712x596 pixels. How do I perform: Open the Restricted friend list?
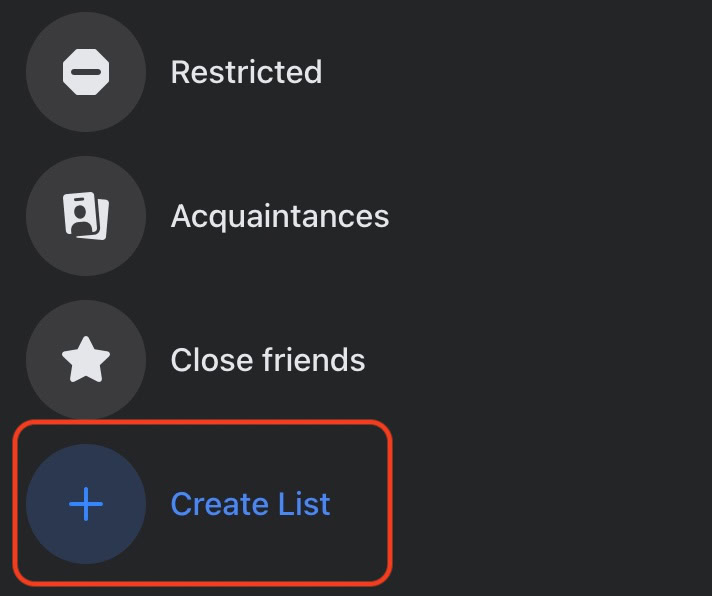pyautogui.click(x=246, y=73)
